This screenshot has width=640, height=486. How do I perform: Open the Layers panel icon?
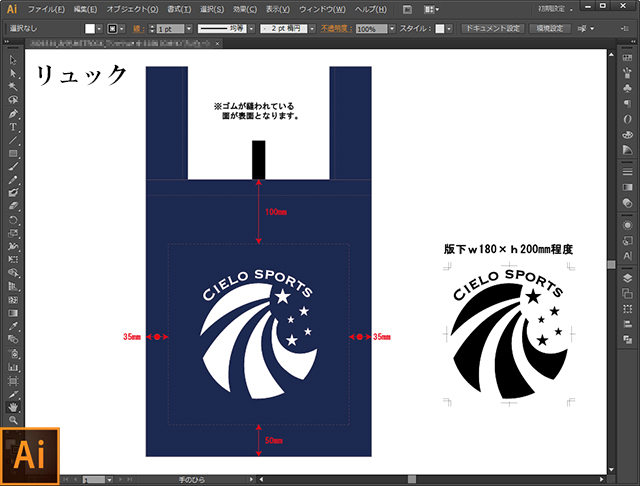point(627,278)
